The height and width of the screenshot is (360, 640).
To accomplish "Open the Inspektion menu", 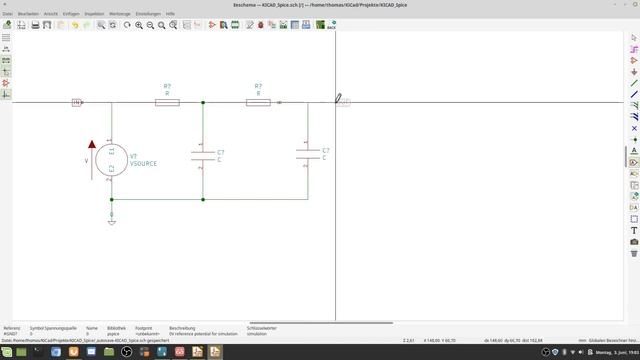I will [94, 14].
